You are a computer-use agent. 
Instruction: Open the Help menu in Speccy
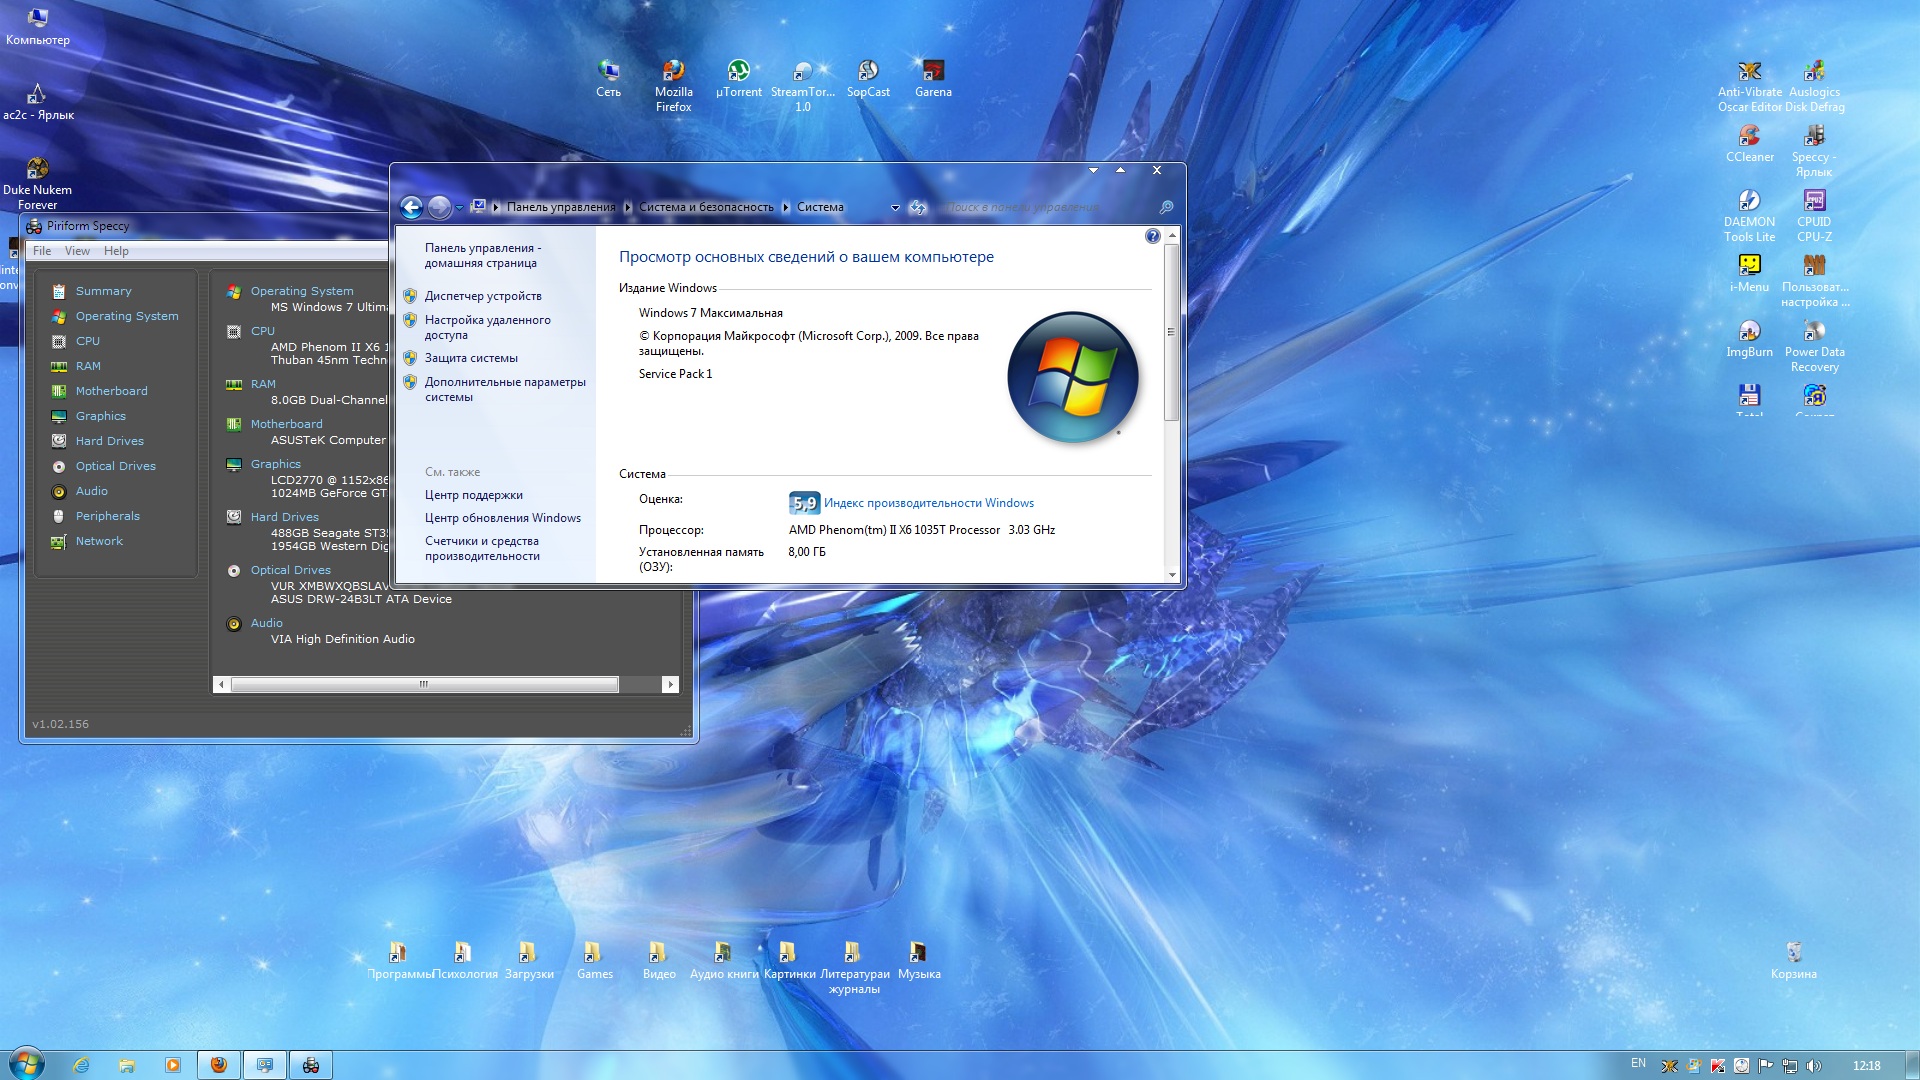[116, 251]
